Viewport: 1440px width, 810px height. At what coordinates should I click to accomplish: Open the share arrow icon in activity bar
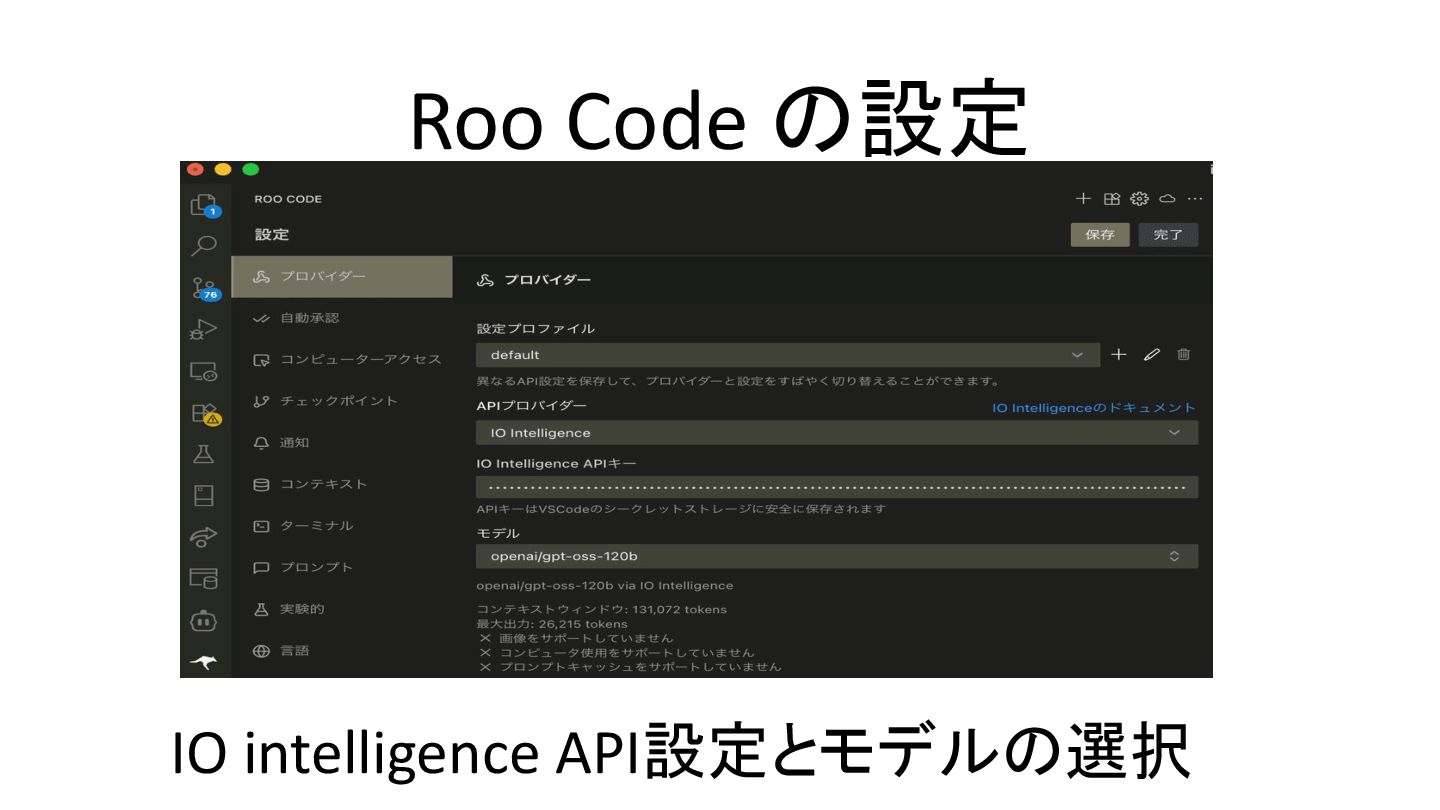pyautogui.click(x=204, y=537)
